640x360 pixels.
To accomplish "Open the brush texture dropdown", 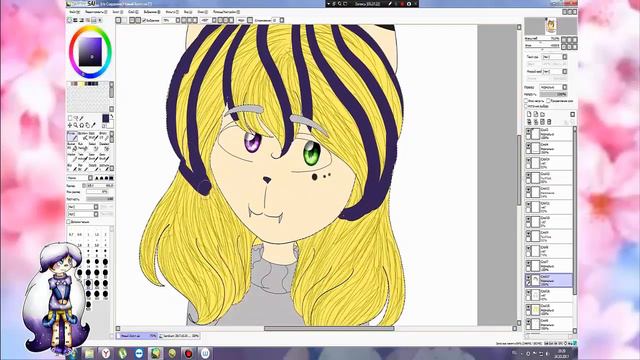I will tap(96, 214).
